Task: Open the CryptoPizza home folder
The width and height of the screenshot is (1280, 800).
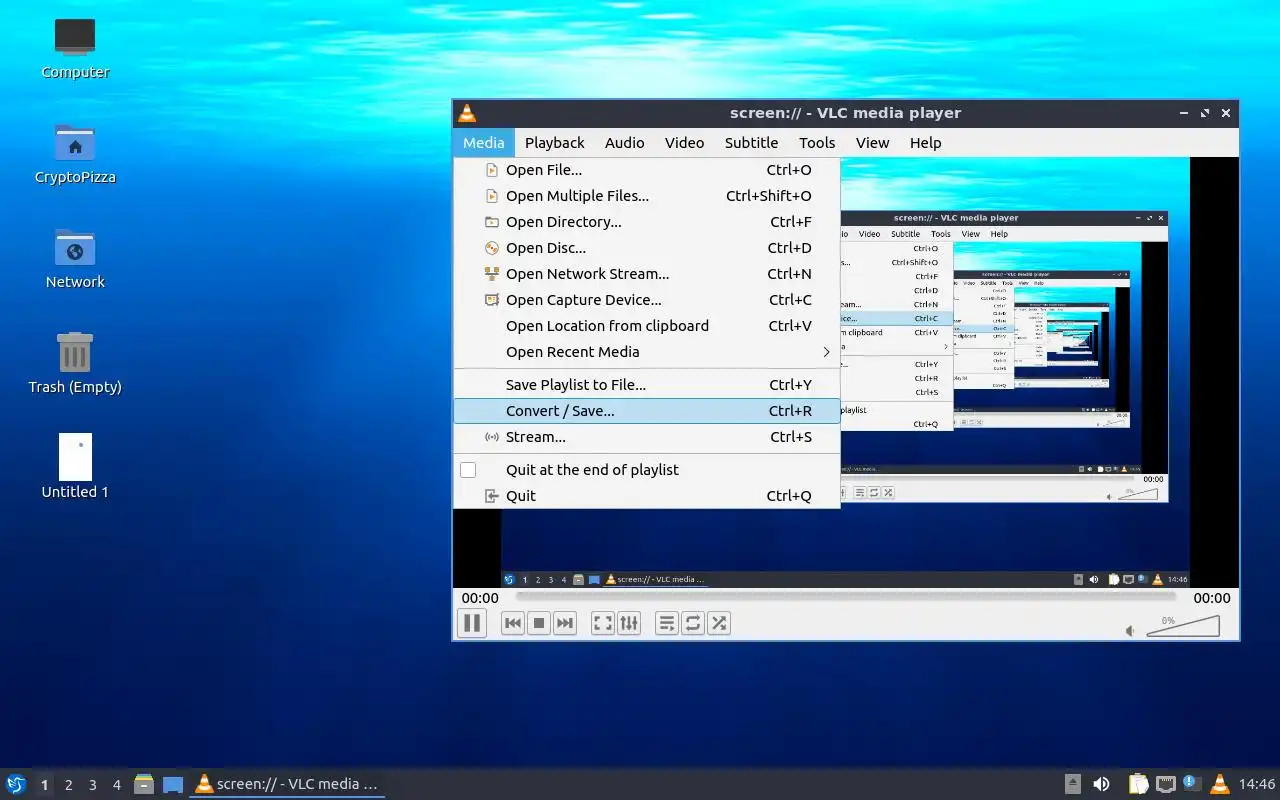Action: pos(75,154)
